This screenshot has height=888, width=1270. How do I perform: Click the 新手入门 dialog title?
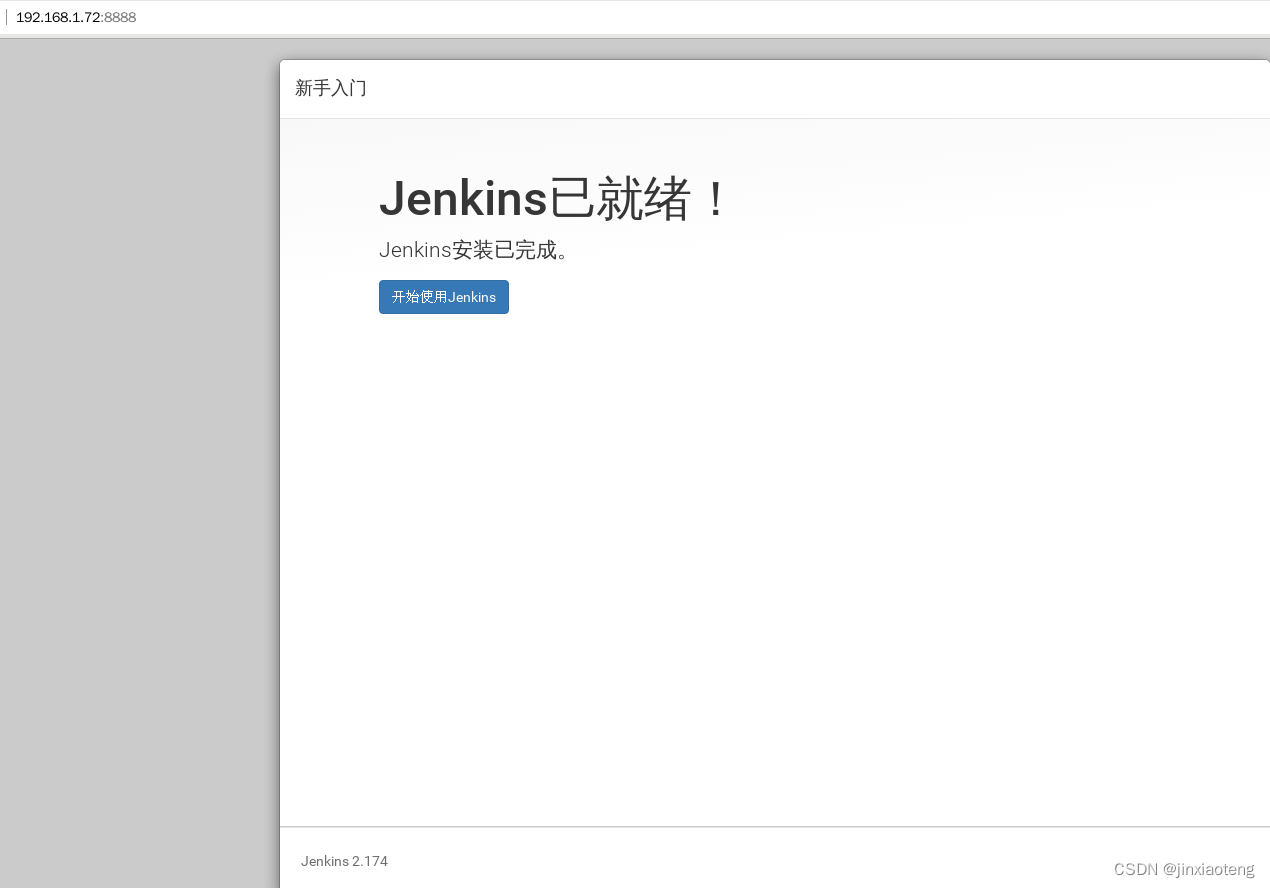click(331, 88)
